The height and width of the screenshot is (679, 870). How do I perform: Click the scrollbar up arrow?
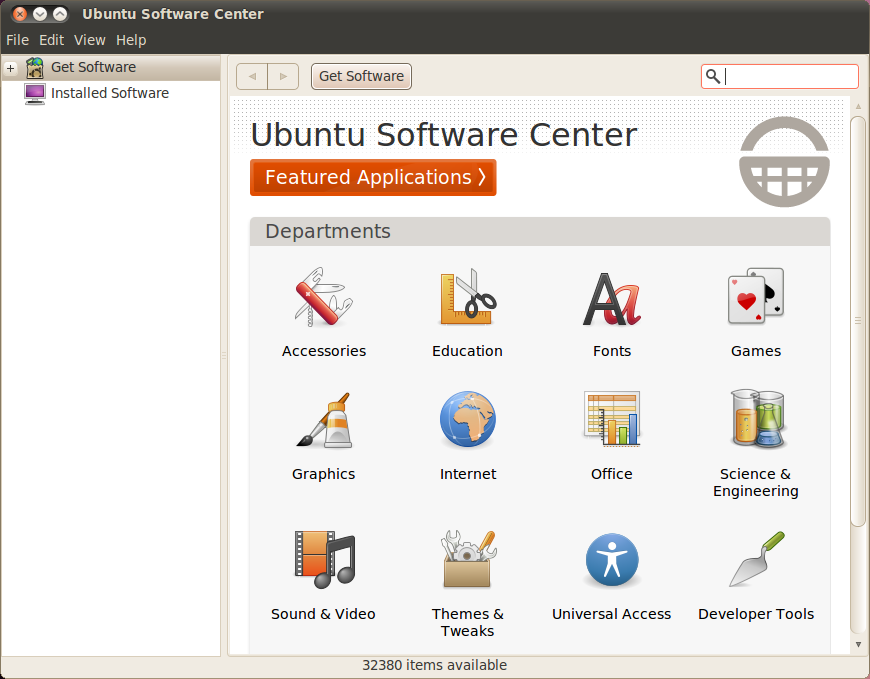[x=858, y=106]
